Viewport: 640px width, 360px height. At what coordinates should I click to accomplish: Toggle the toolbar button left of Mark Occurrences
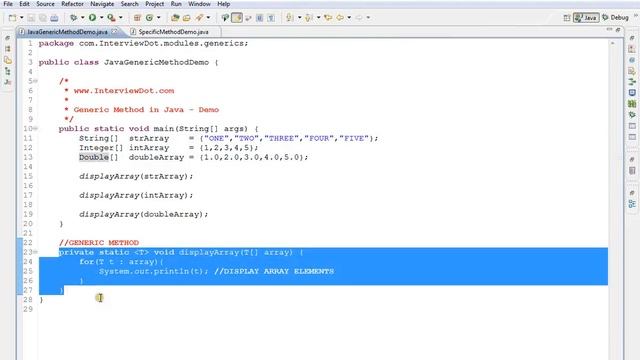(x=225, y=18)
